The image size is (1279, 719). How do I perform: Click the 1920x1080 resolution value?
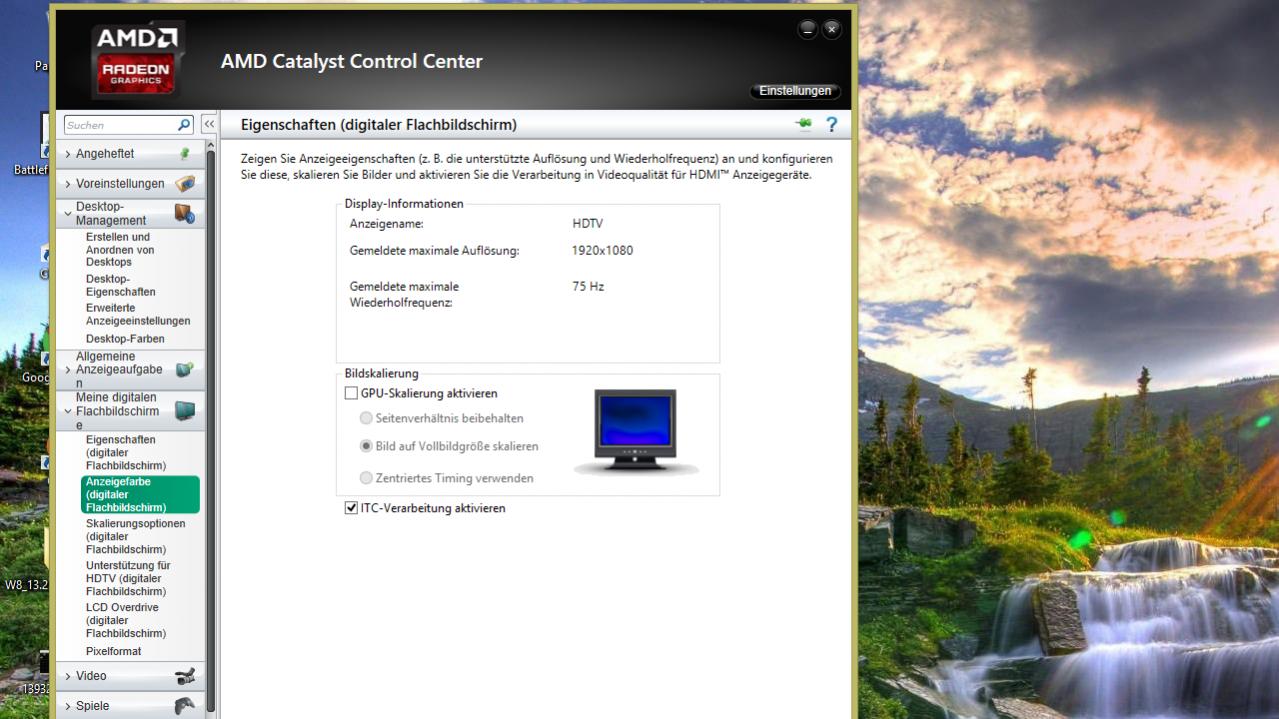tap(603, 251)
